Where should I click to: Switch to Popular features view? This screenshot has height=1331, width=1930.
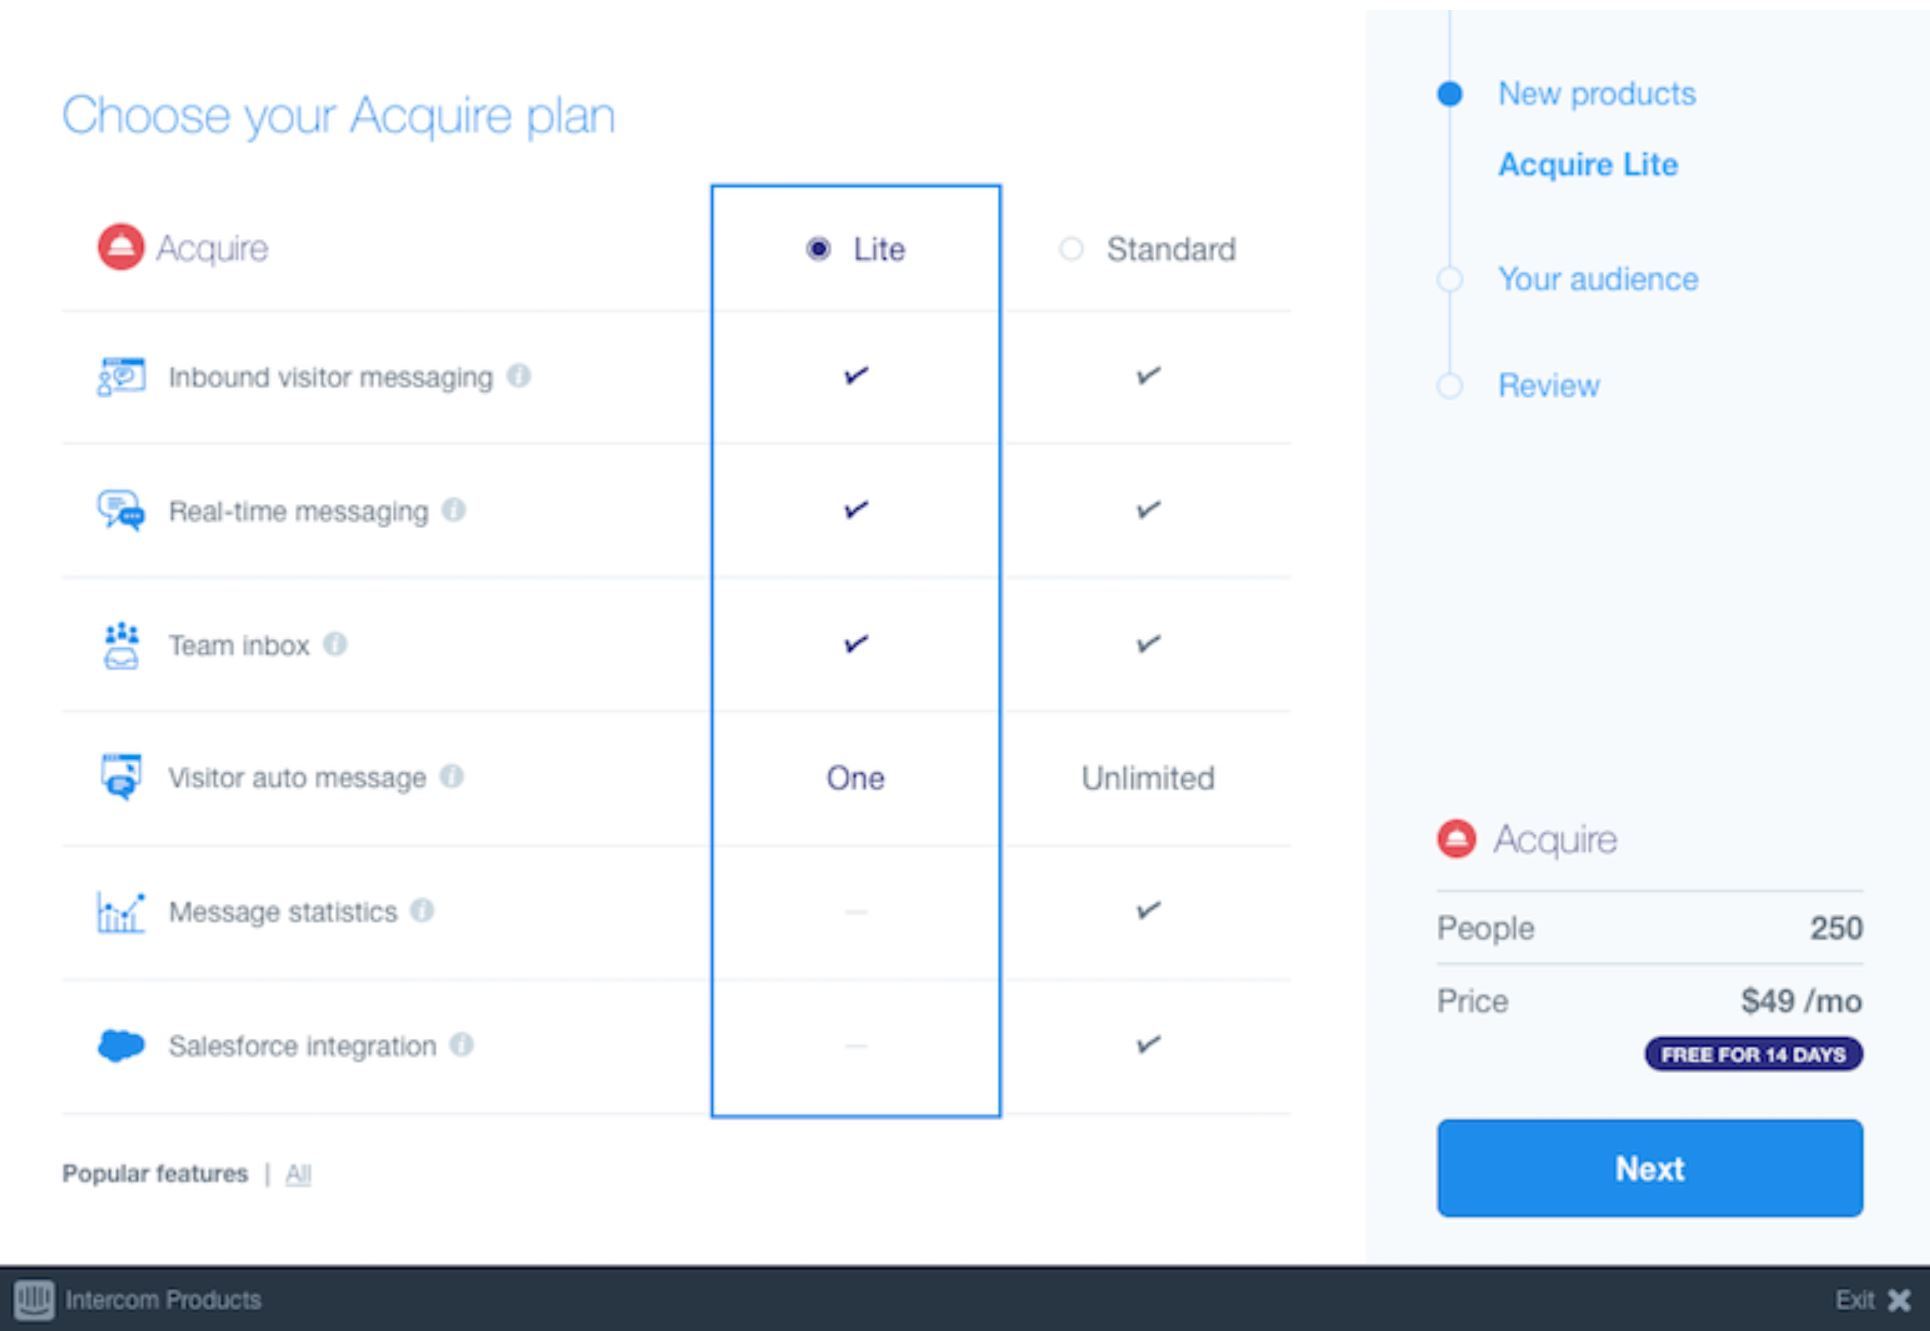(x=155, y=1174)
